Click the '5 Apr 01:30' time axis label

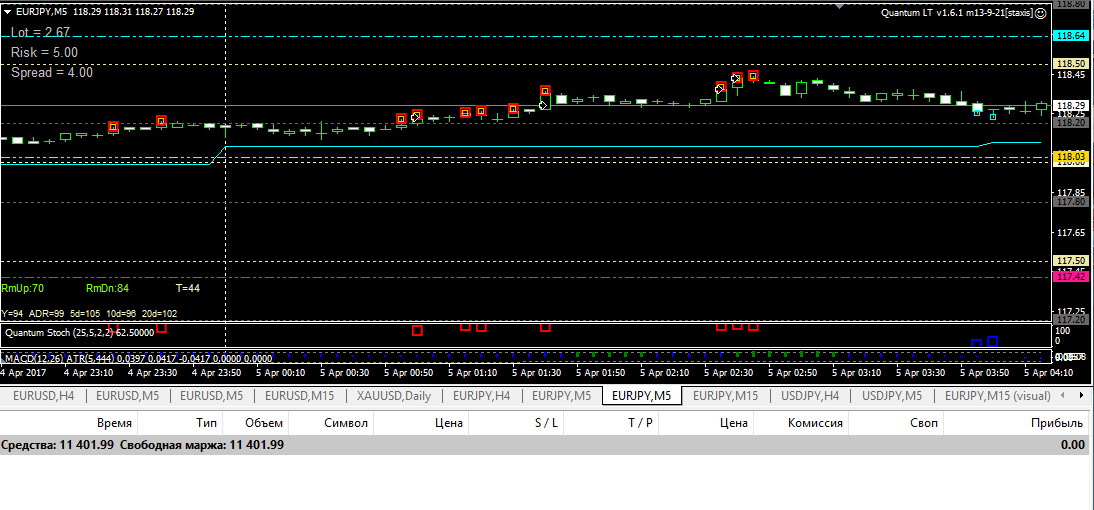(x=537, y=373)
